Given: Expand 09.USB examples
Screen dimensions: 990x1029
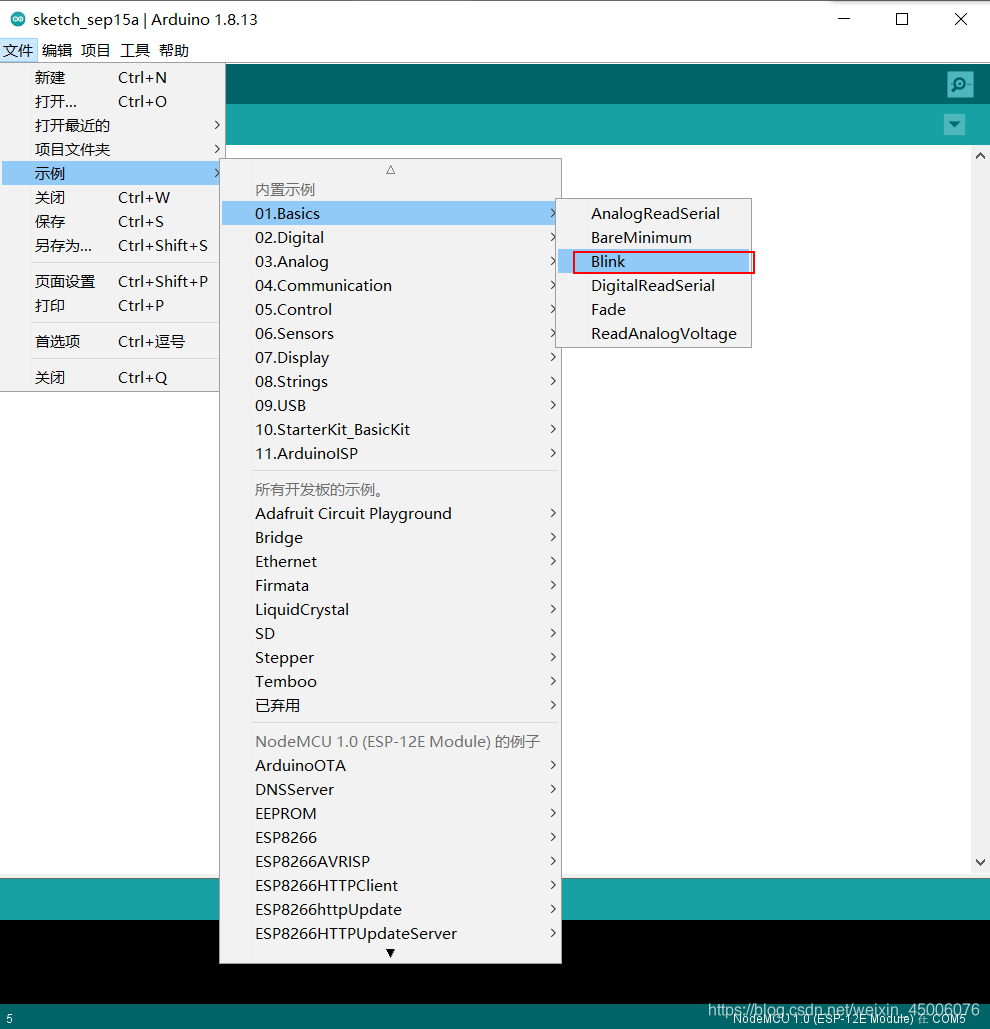Looking at the screenshot, I should [390, 406].
